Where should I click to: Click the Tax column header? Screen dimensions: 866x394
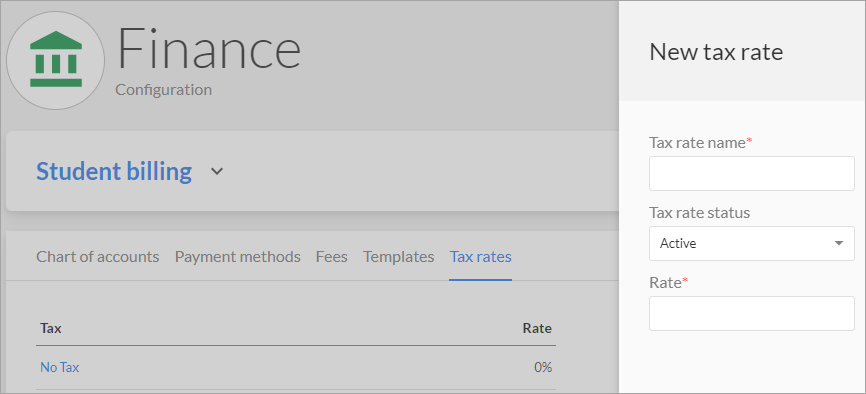(51, 328)
